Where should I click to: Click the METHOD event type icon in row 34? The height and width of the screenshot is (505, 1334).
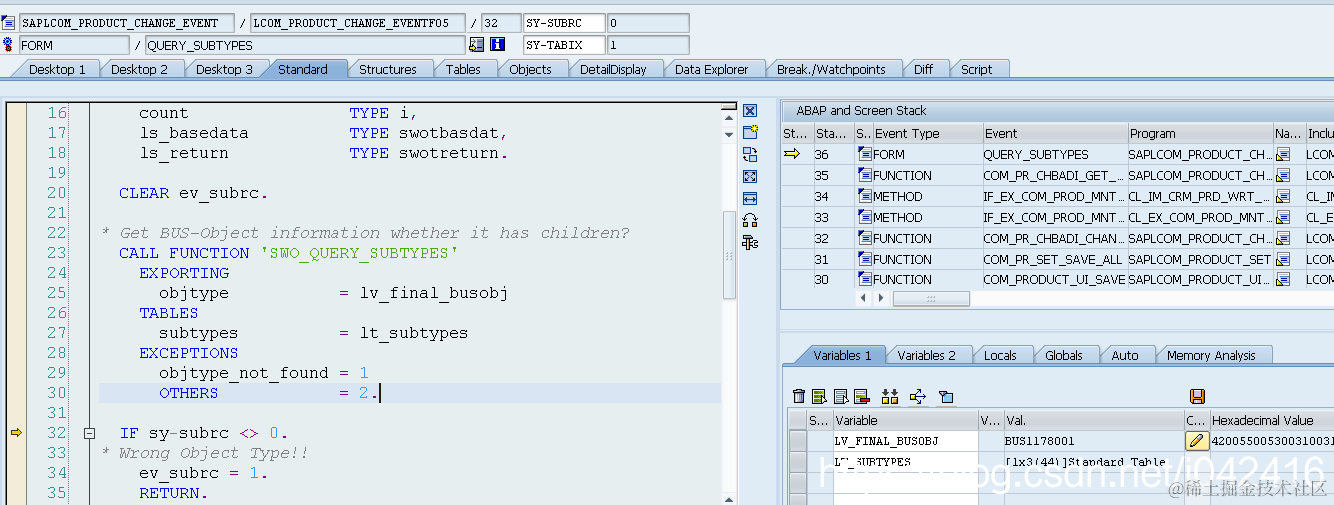(x=864, y=196)
